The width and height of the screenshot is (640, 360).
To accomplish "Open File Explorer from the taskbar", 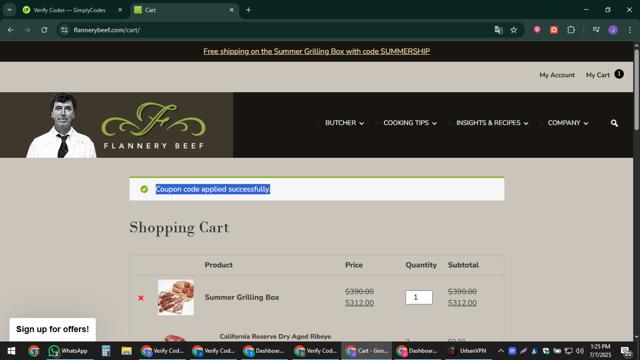I will 126,351.
